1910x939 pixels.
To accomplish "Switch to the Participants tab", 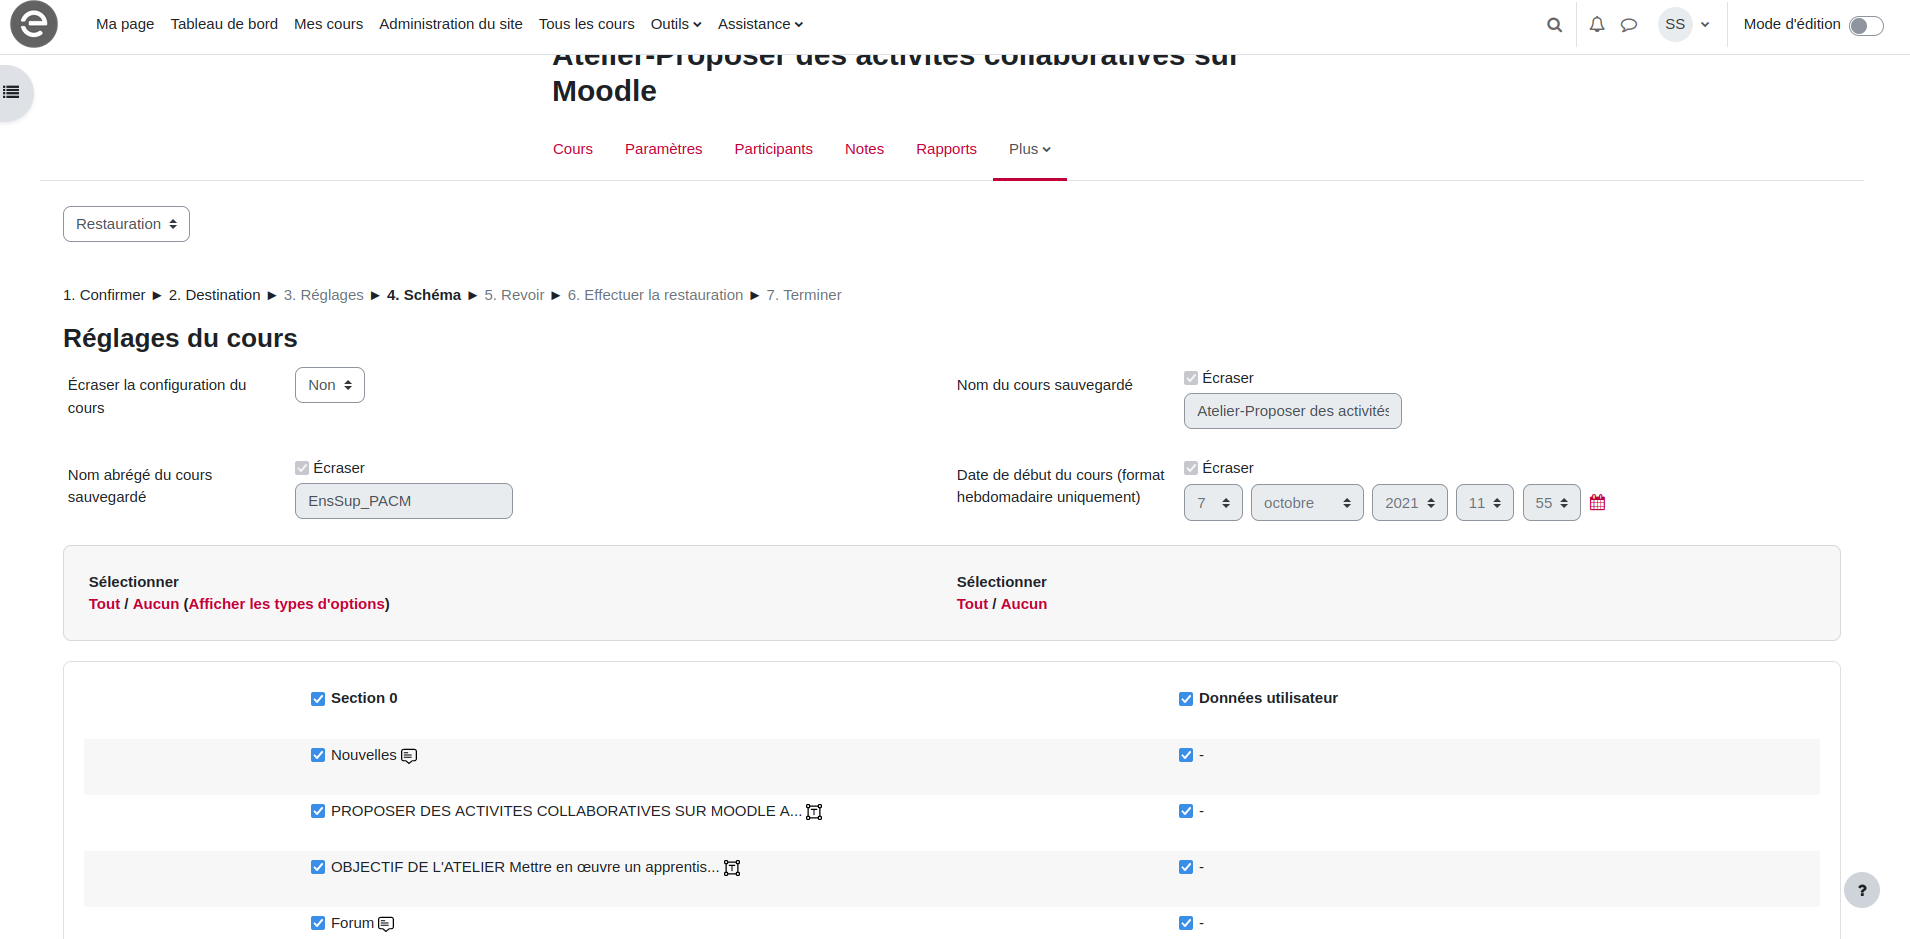I will (x=773, y=149).
